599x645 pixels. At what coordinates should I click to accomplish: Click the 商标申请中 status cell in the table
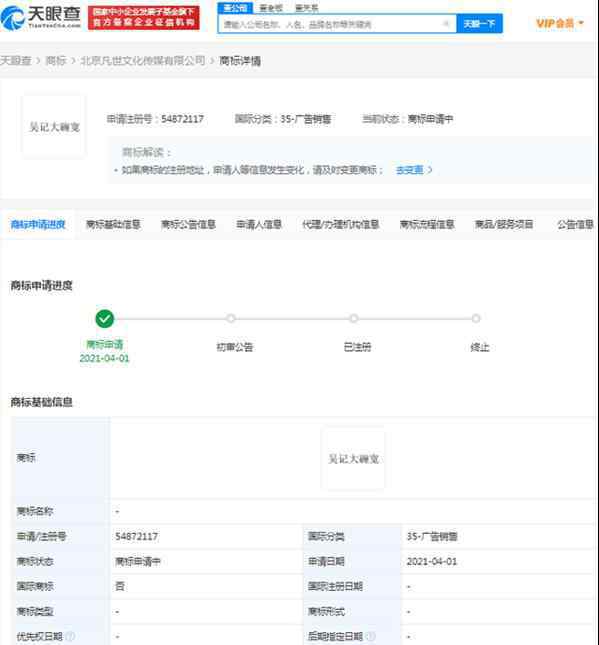[x=138, y=561]
